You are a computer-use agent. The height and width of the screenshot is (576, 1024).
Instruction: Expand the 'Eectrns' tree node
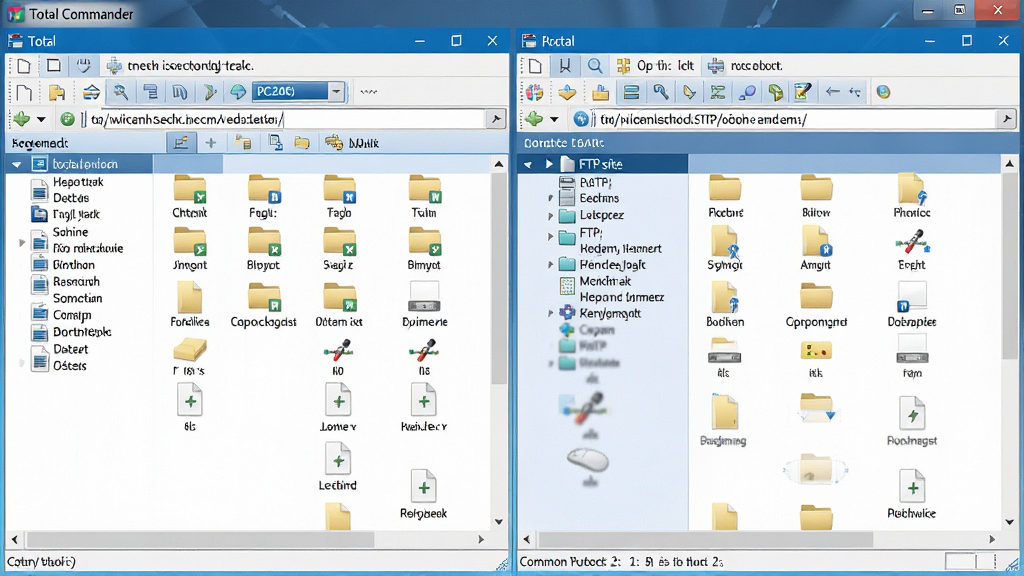551,198
